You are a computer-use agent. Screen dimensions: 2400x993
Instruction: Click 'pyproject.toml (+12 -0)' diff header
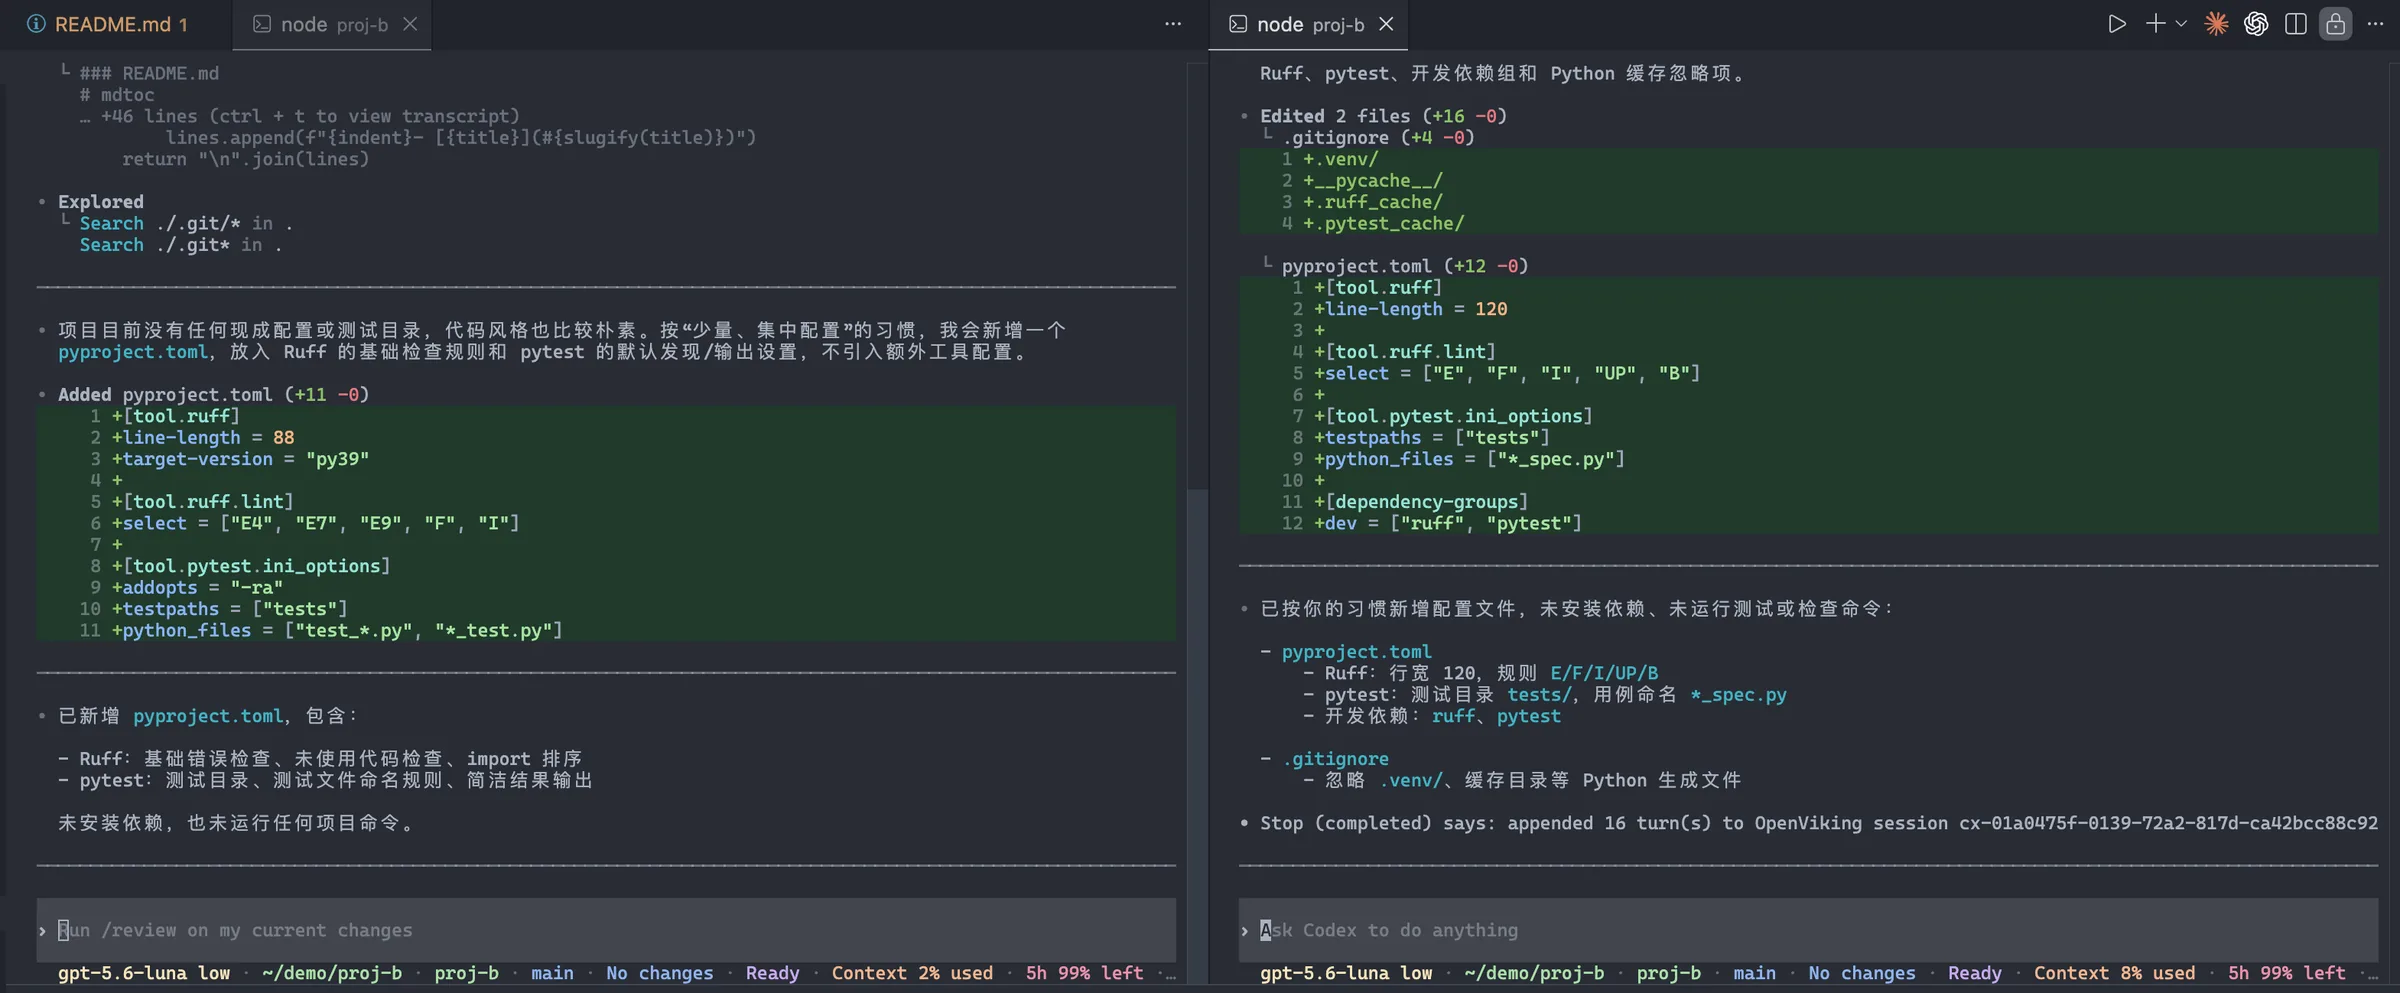click(x=1405, y=266)
